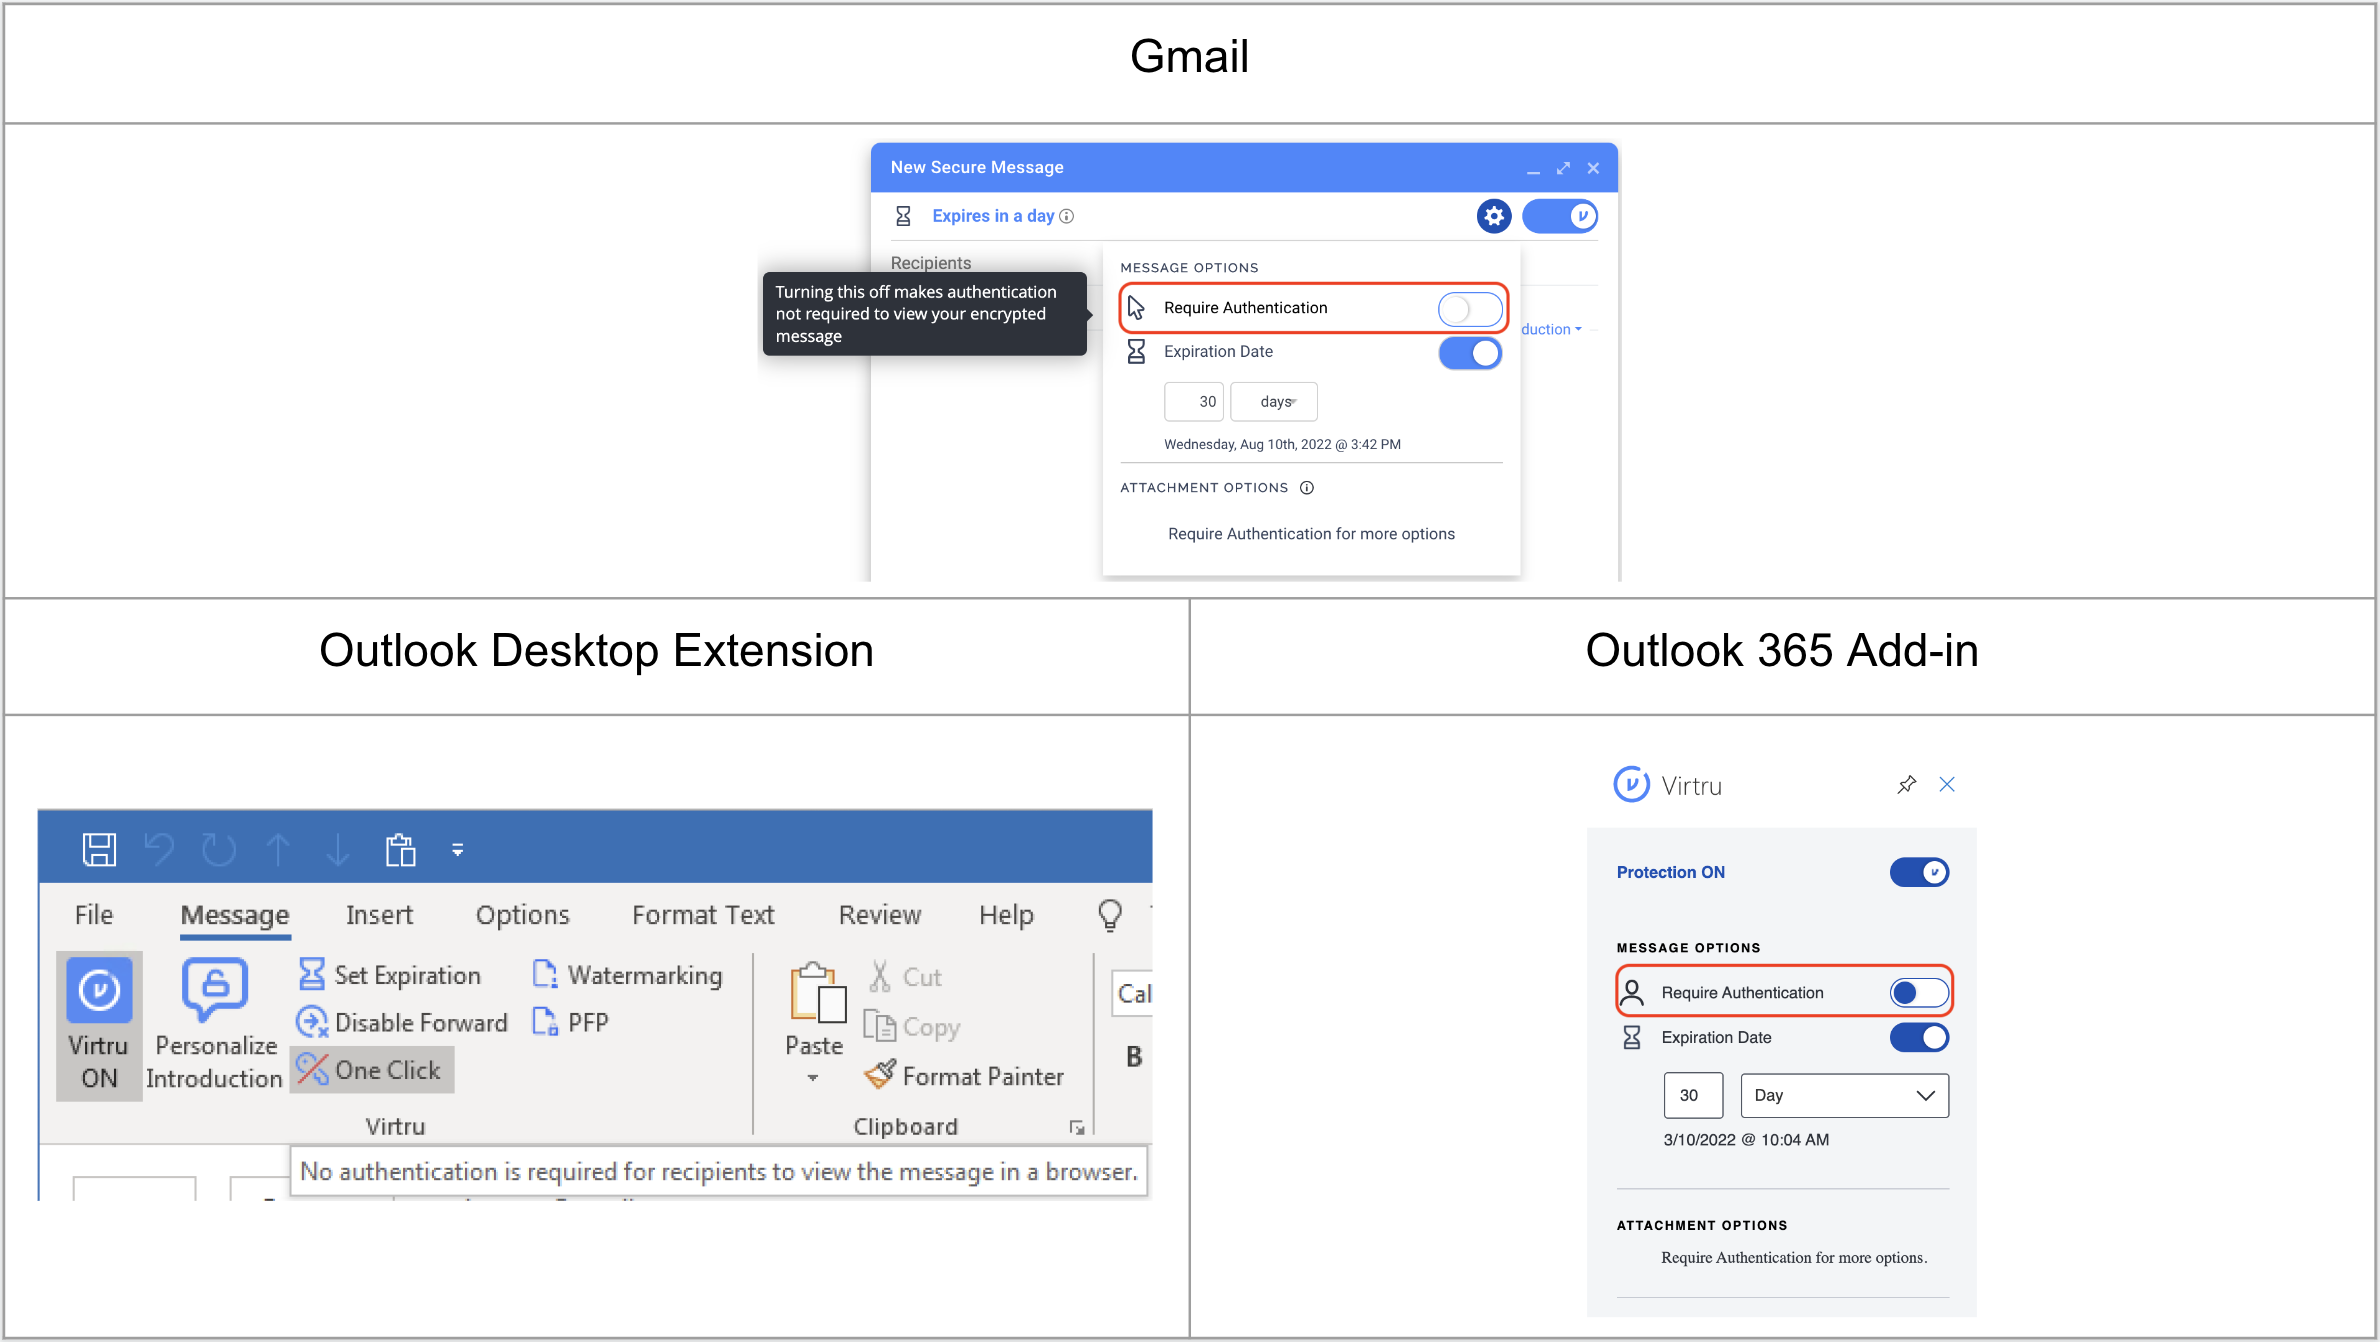Click the Undo icon in Outlook toolbar
Screen dimensions: 2380x1342
[159, 850]
